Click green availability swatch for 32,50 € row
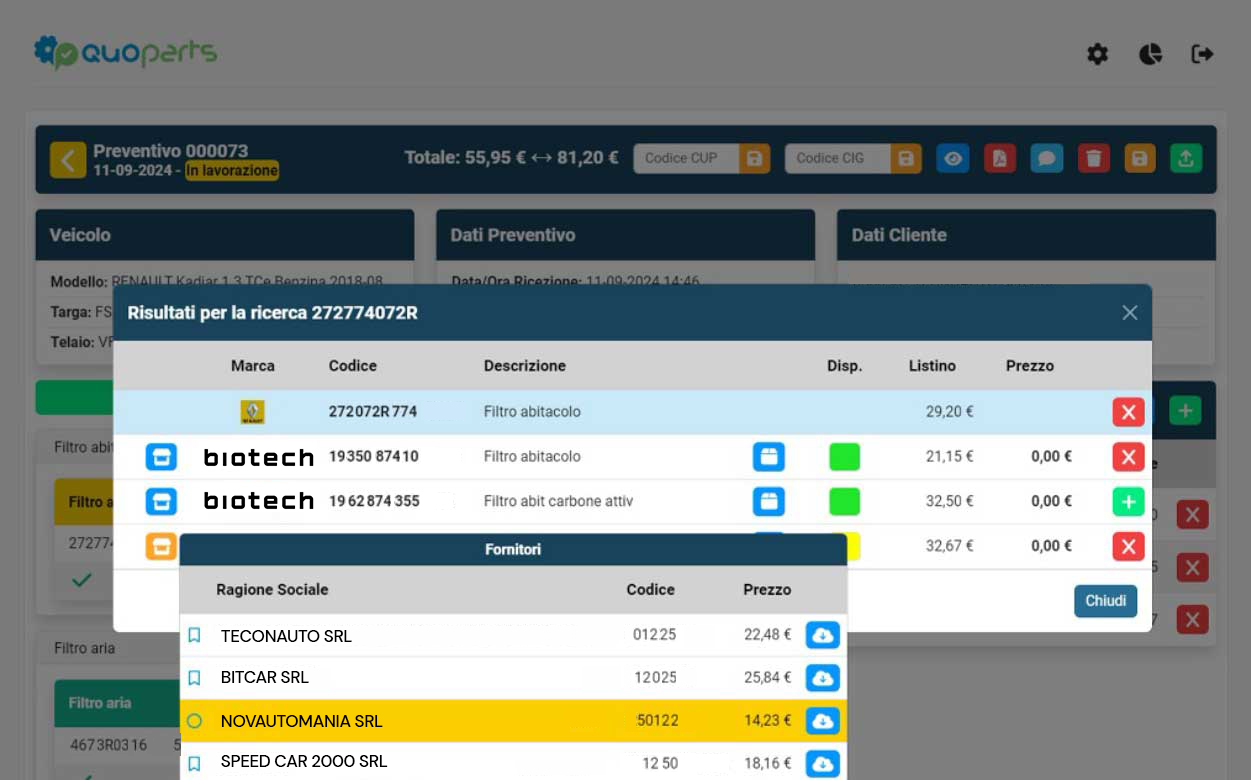Viewport: 1251px width, 780px height. tap(845, 501)
